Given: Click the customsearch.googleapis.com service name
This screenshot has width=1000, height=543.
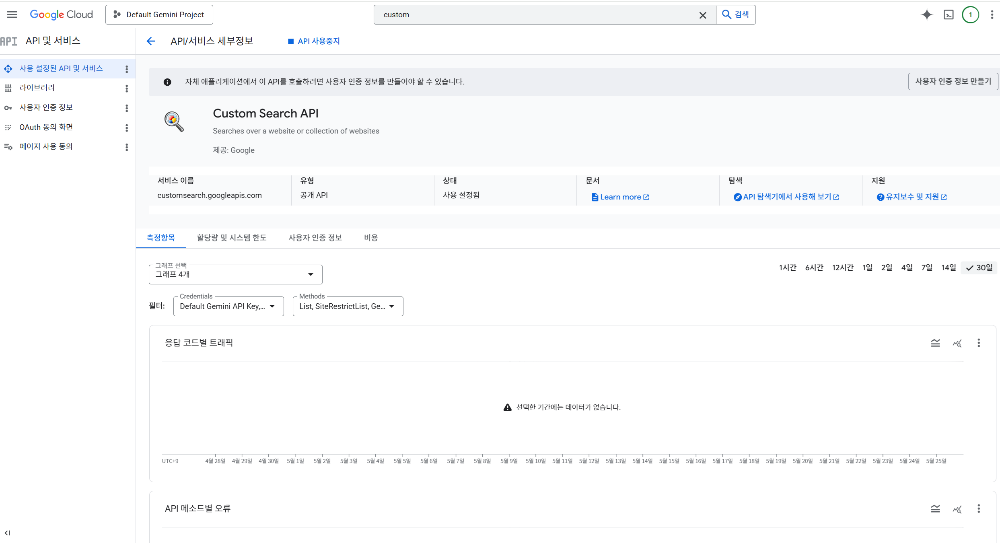Looking at the screenshot, I should pyautogui.click(x=210, y=195).
